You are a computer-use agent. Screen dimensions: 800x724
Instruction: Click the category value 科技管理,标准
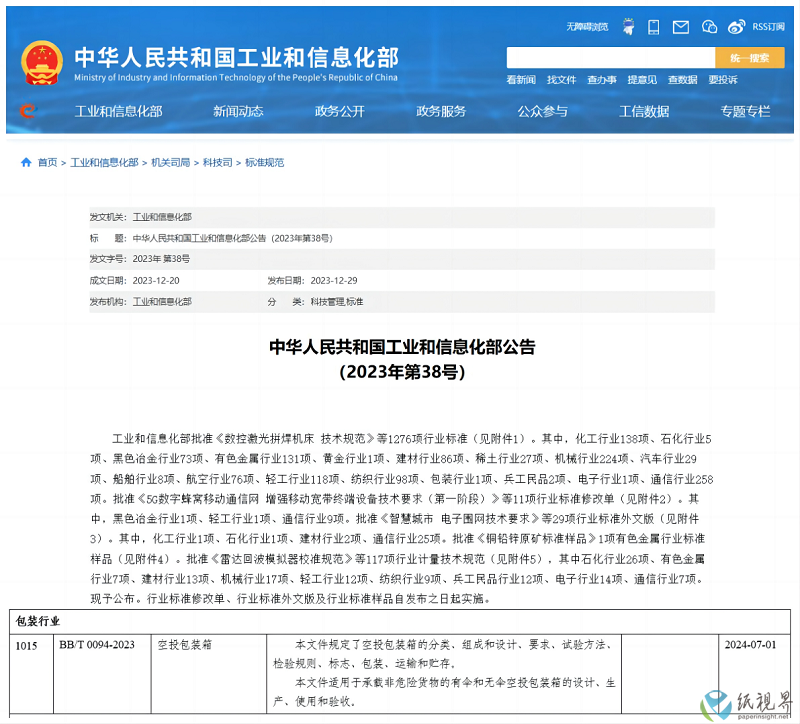click(x=337, y=302)
